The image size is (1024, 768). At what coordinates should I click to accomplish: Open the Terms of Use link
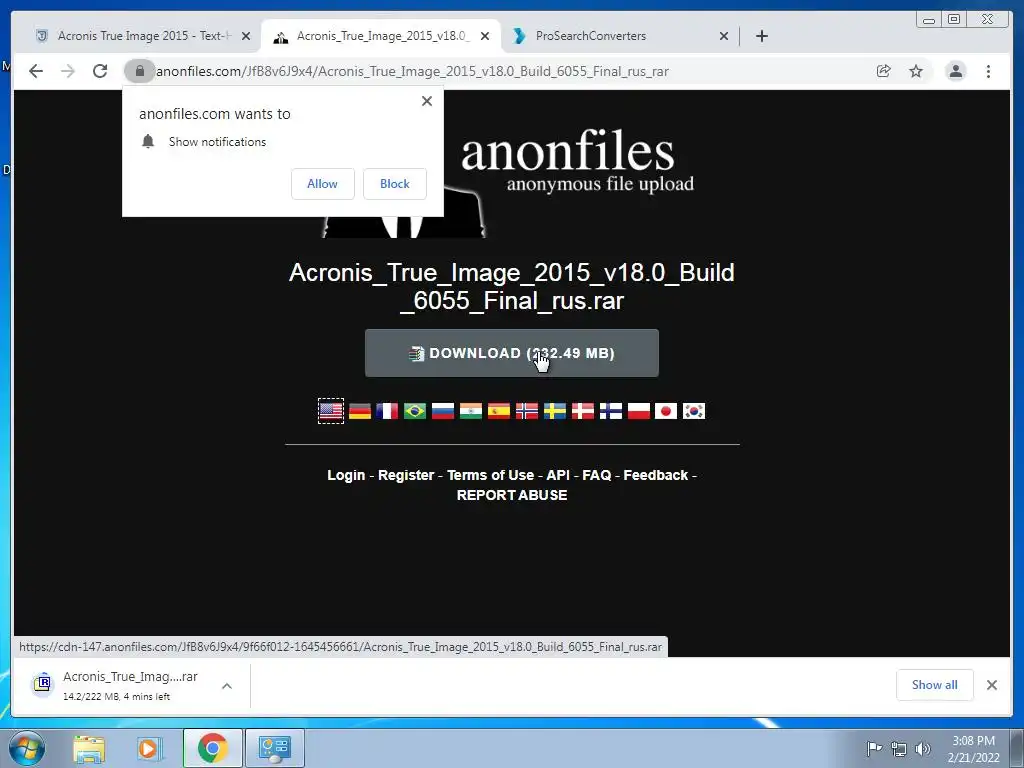[x=490, y=475]
